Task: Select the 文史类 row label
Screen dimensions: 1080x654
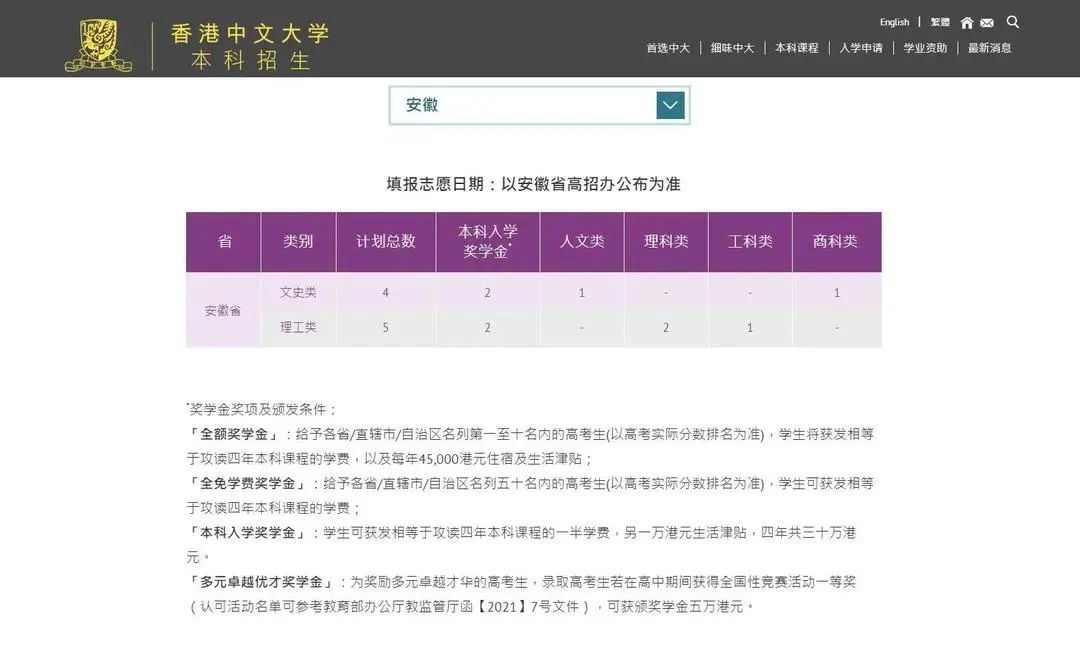Action: coord(298,292)
